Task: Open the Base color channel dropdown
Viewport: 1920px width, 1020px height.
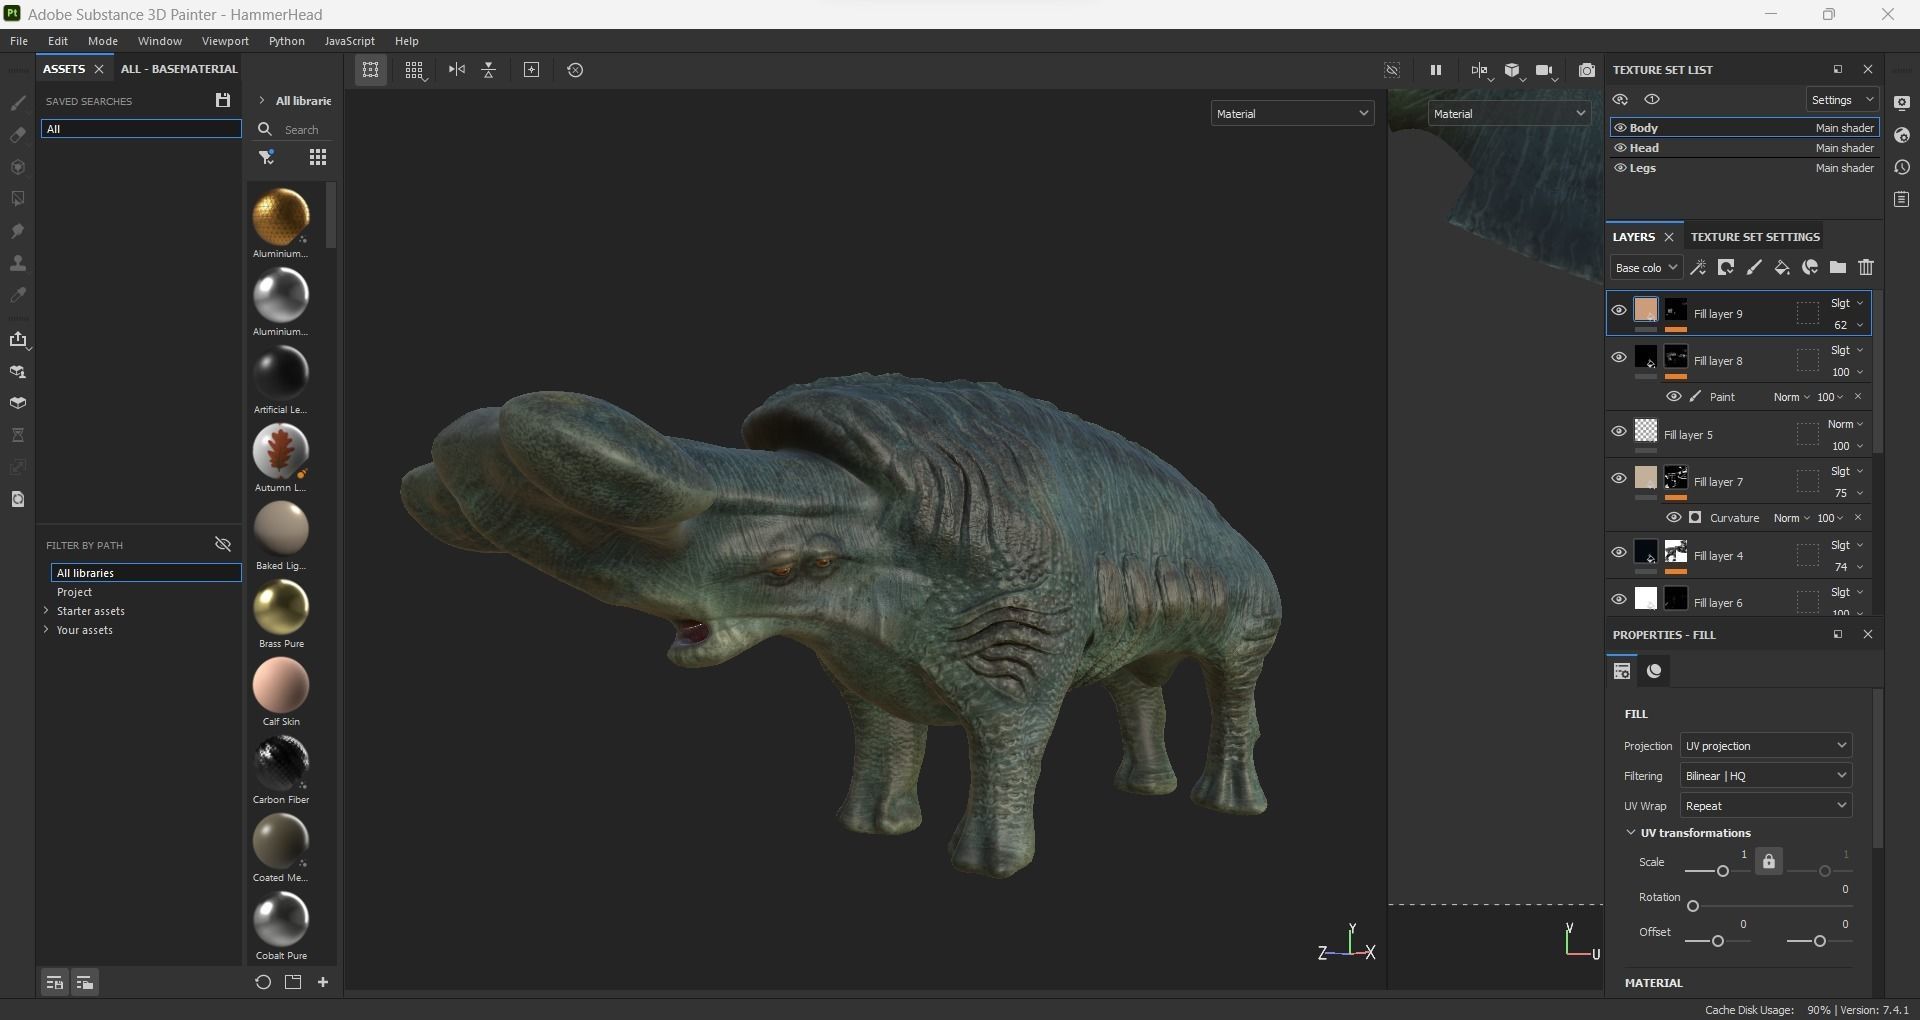Action: click(x=1646, y=267)
